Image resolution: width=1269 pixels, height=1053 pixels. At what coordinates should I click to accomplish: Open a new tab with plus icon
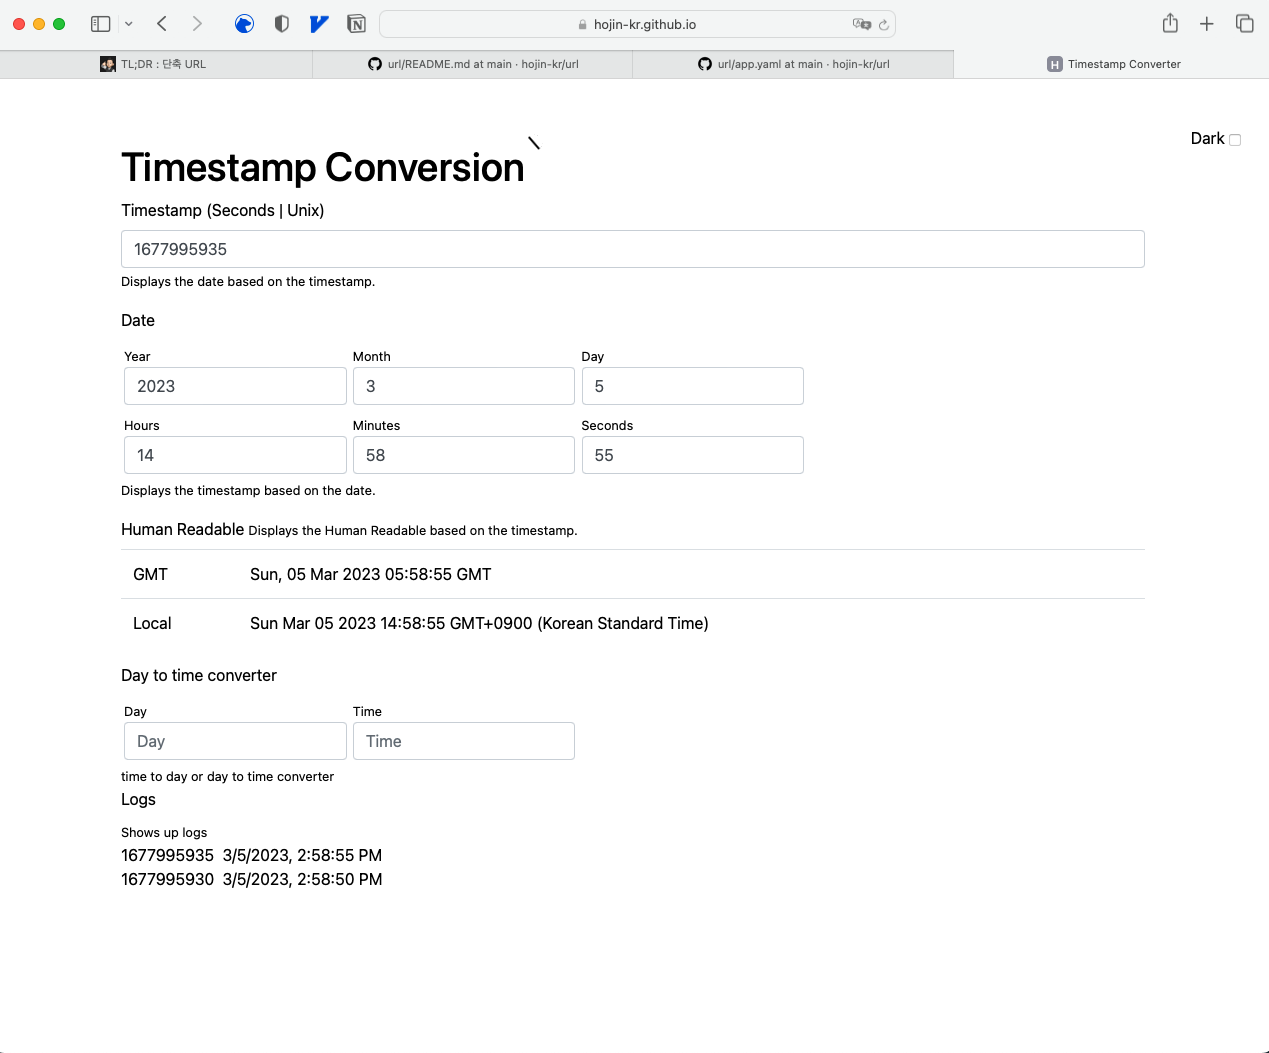pos(1207,24)
